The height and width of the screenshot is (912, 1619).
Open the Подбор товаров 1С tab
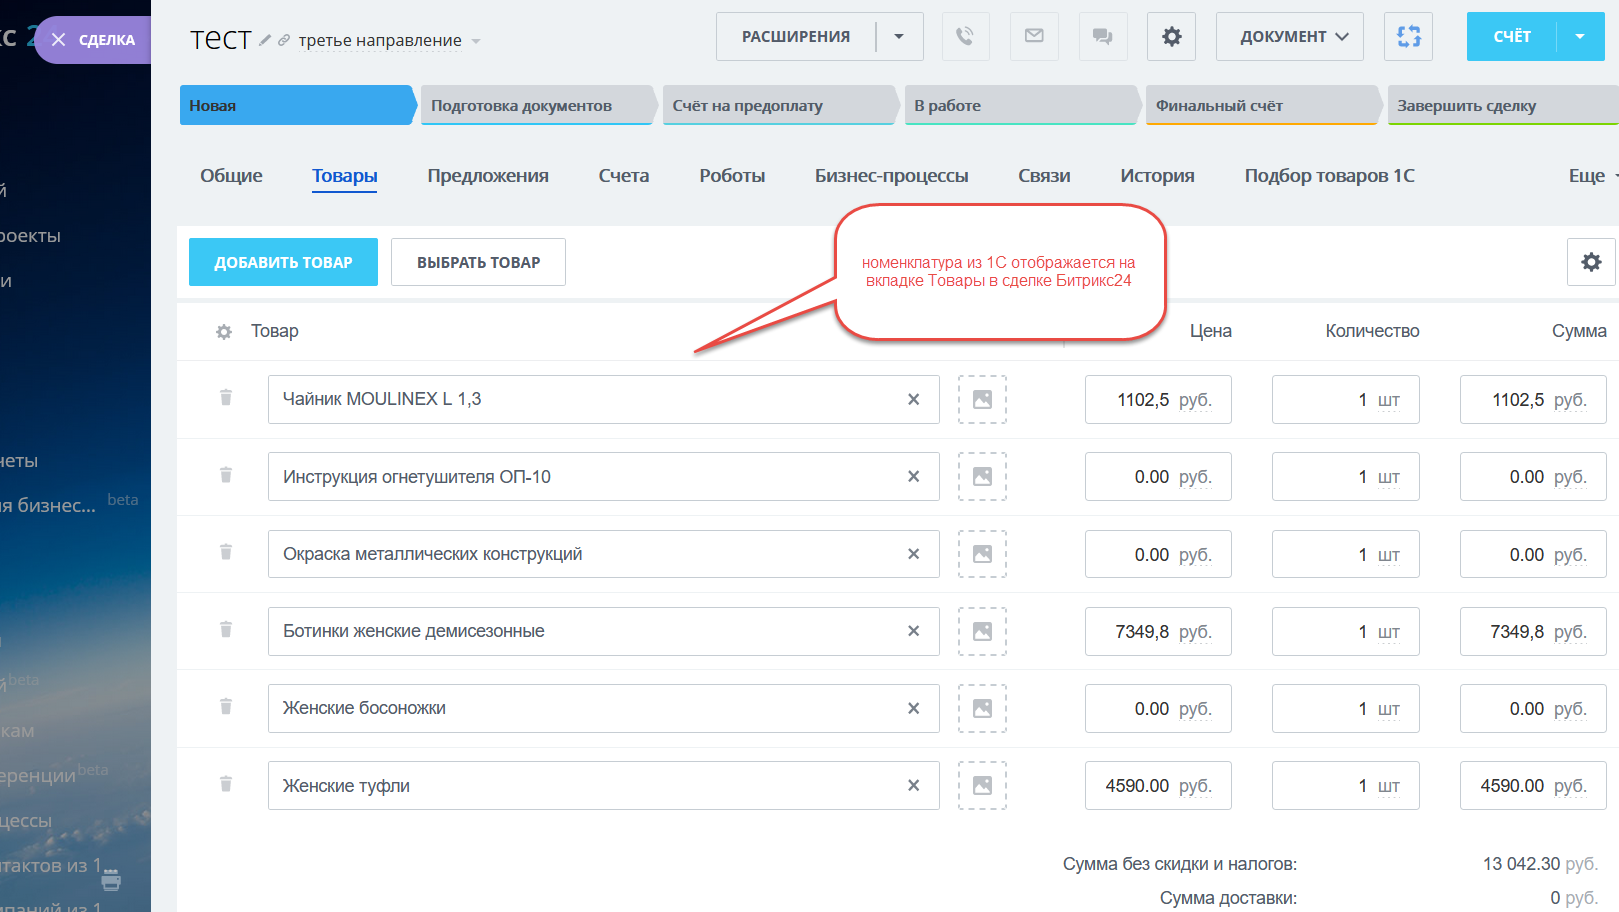coord(1329,176)
